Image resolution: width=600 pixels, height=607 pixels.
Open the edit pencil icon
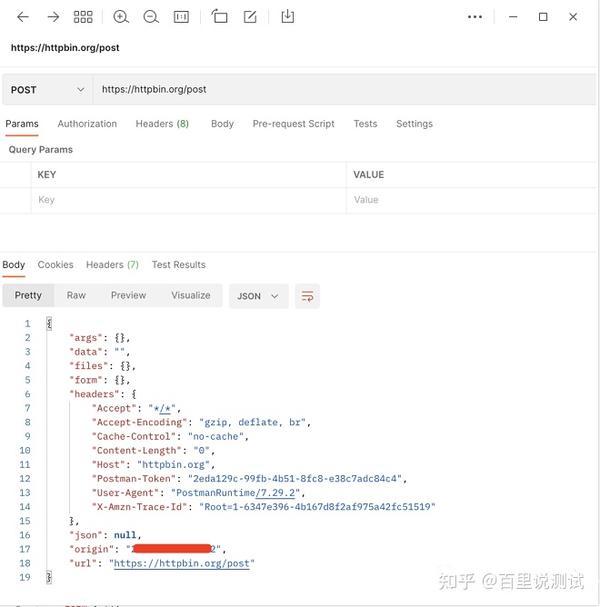(x=250, y=17)
